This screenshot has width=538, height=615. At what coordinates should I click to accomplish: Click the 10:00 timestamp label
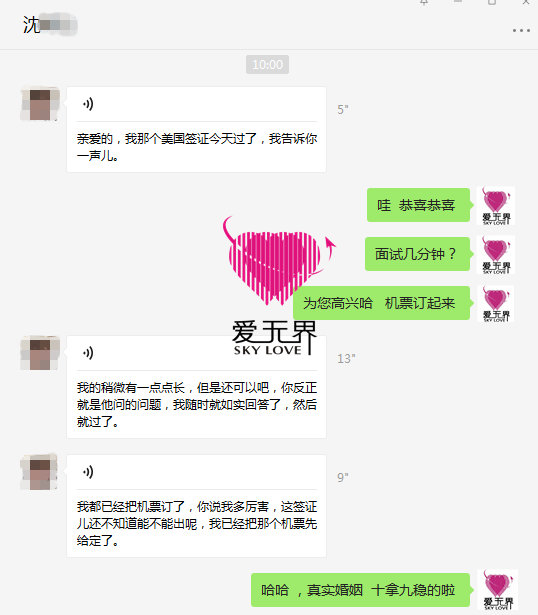coord(267,64)
